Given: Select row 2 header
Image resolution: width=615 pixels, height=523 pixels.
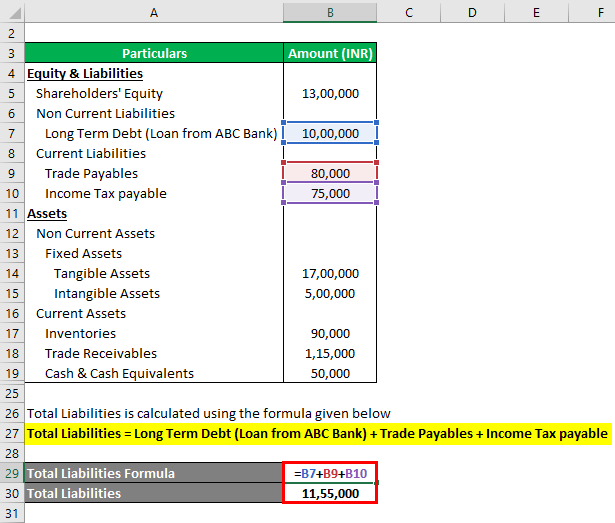Looking at the screenshot, I should click(12, 33).
